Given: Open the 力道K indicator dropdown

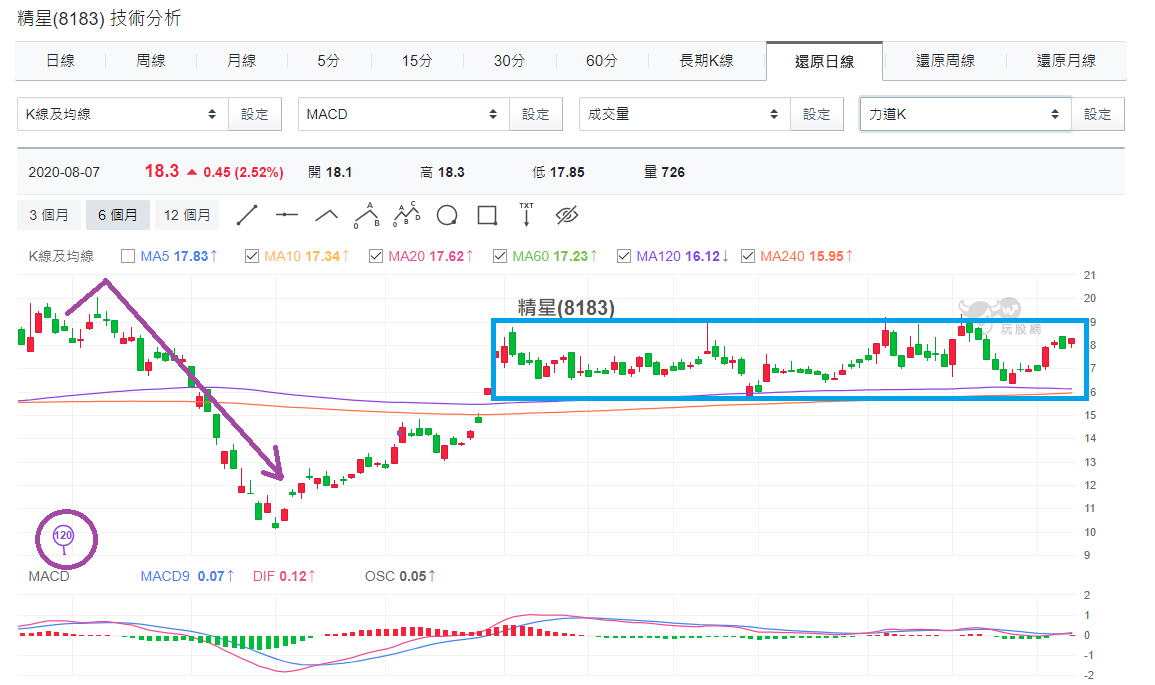Looking at the screenshot, I should pos(966,114).
